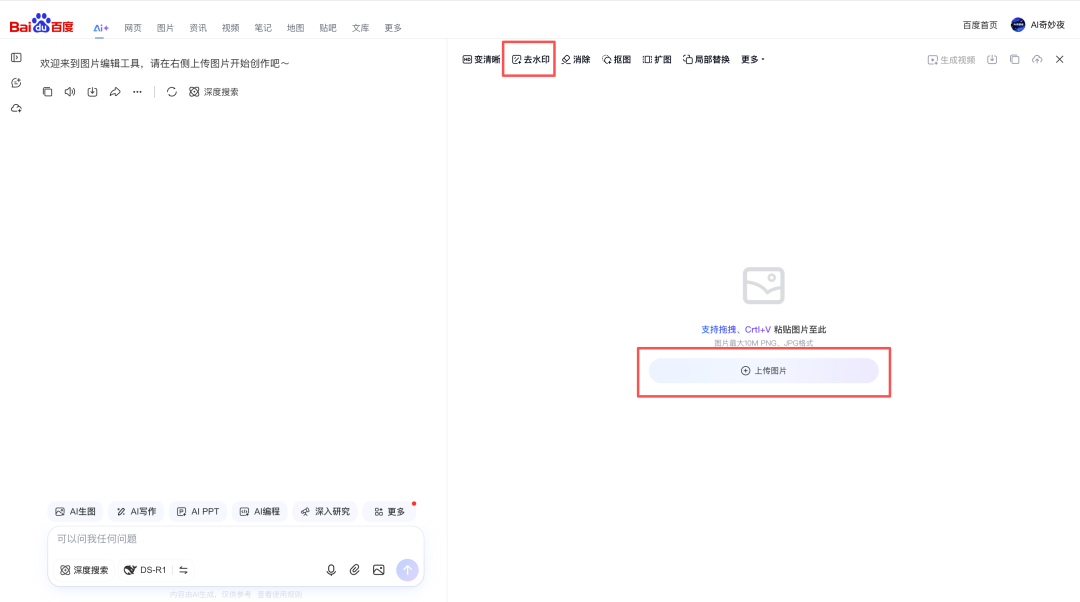Click the image placeholder icon
1080x602 pixels.
coord(763,285)
